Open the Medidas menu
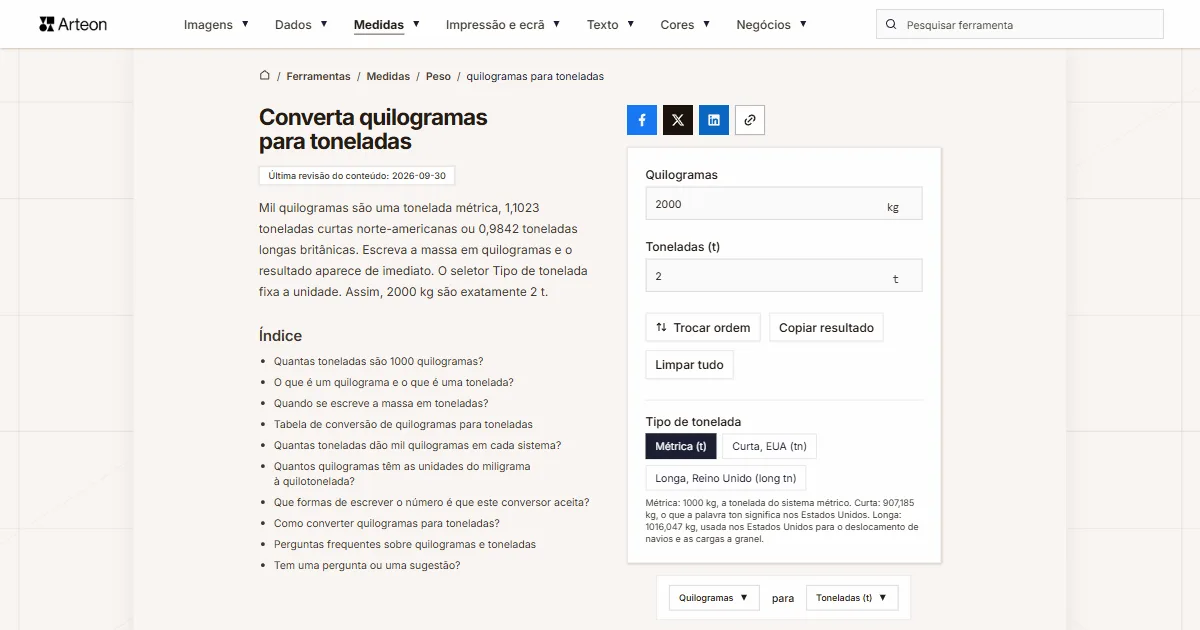The height and width of the screenshot is (630, 1200). [x=387, y=25]
